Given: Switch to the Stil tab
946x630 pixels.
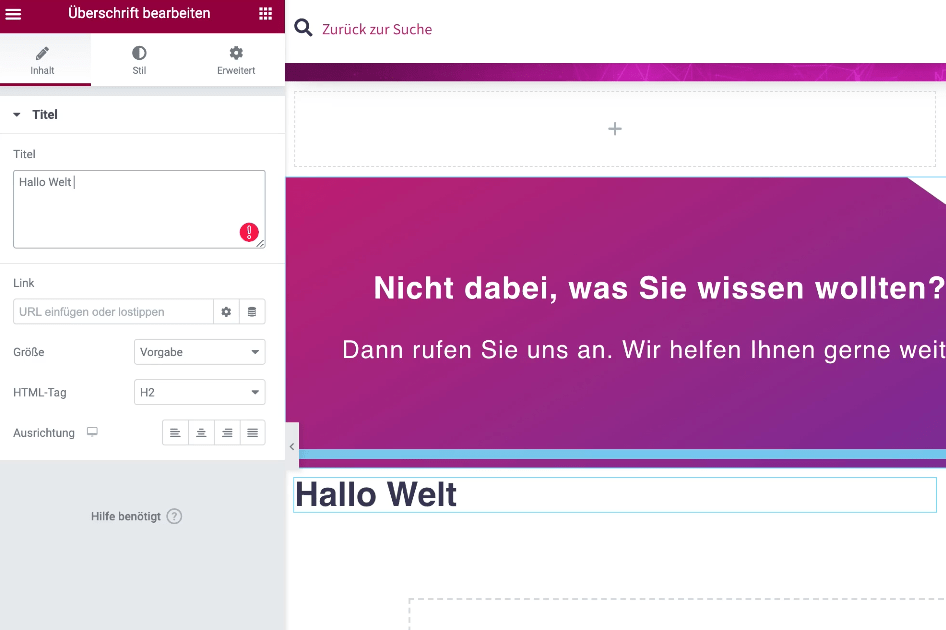Looking at the screenshot, I should (139, 60).
